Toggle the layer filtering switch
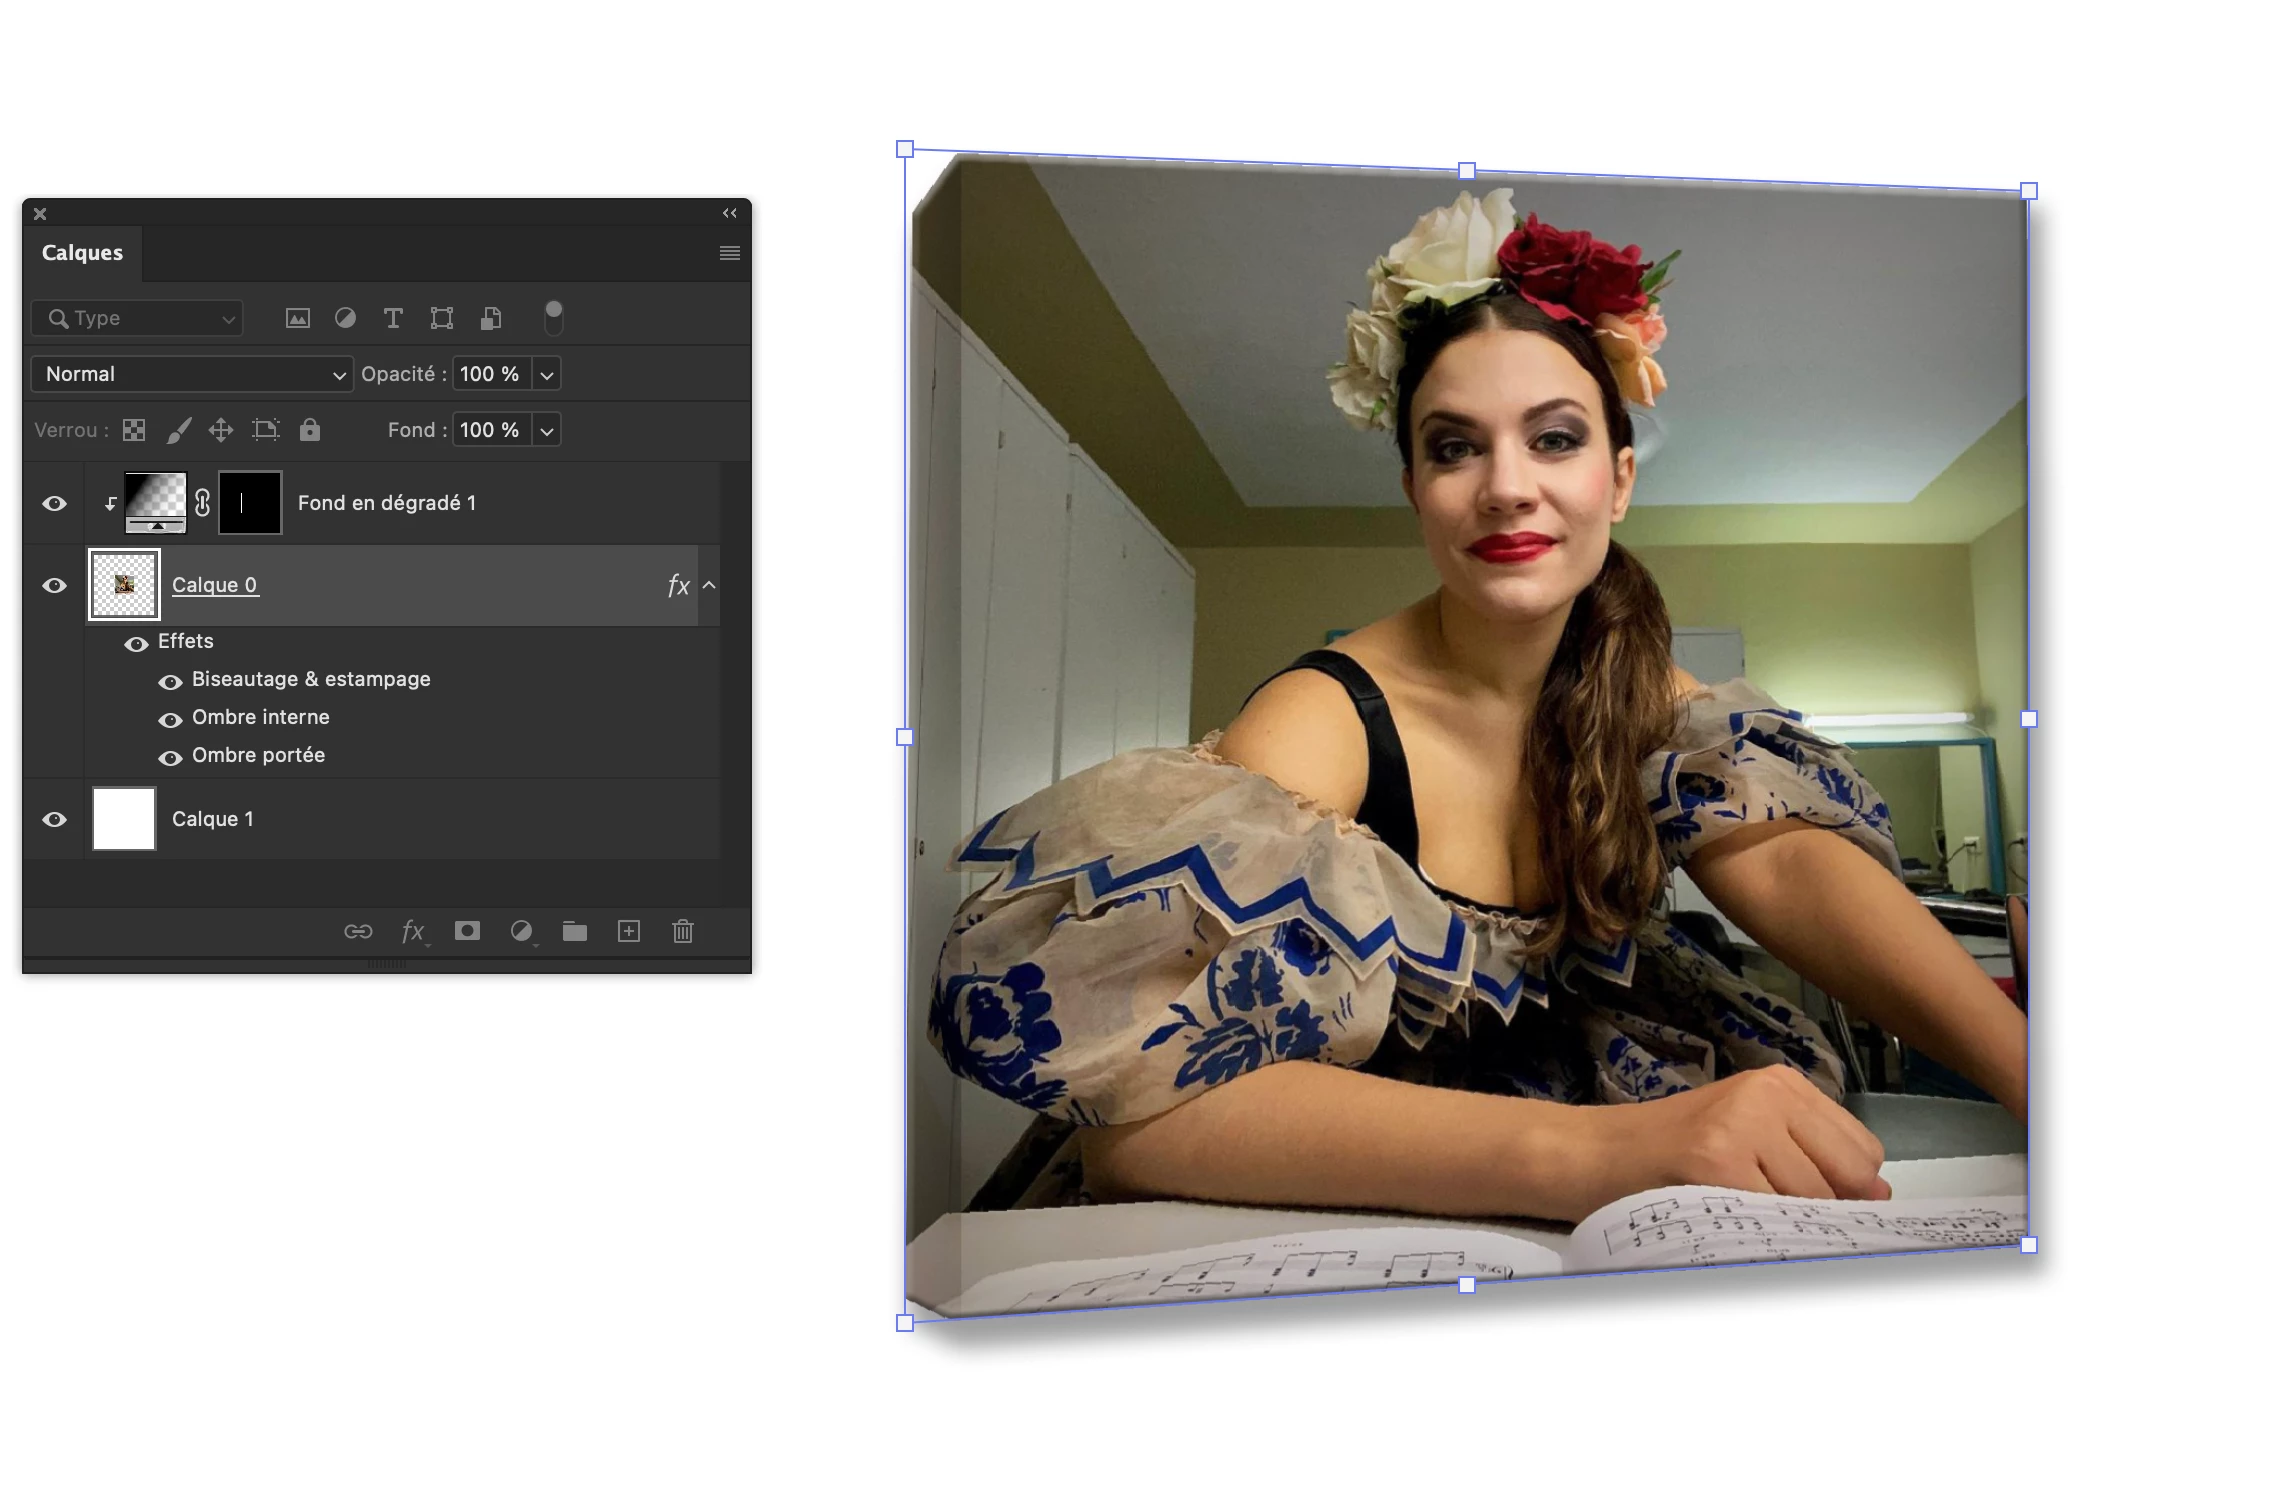This screenshot has height=1502, width=2282. pos(553,317)
